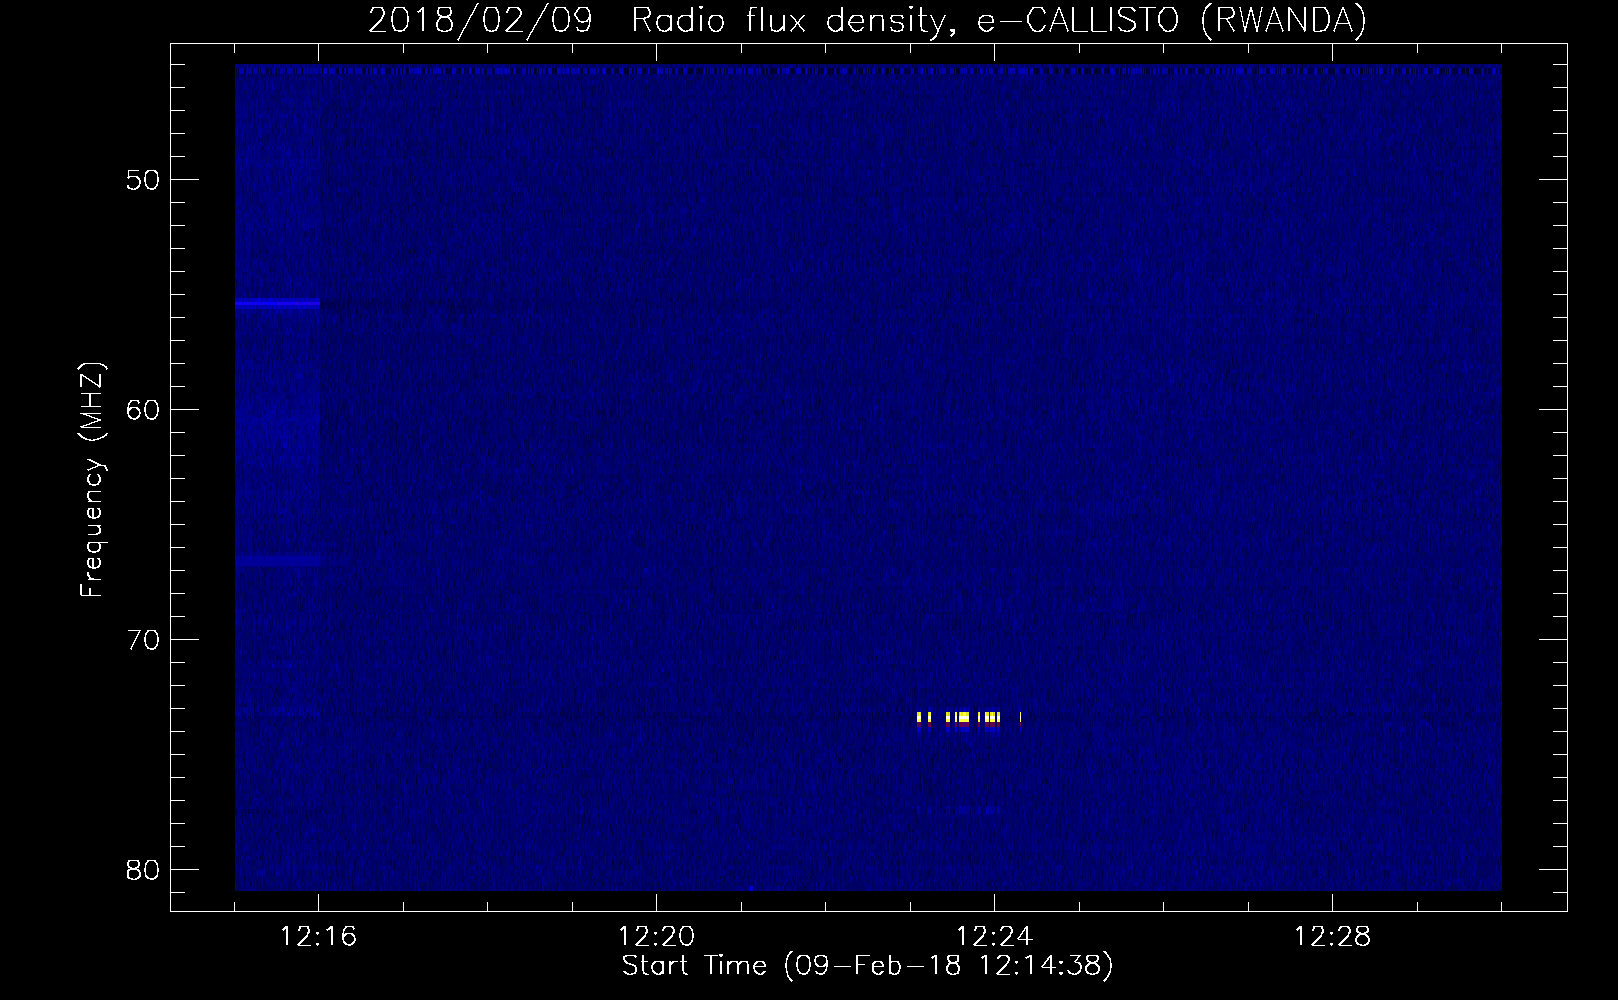Click the plot title '2018/02/09 Radio flux density'
This screenshot has height=1000, width=1618.
(867, 20)
